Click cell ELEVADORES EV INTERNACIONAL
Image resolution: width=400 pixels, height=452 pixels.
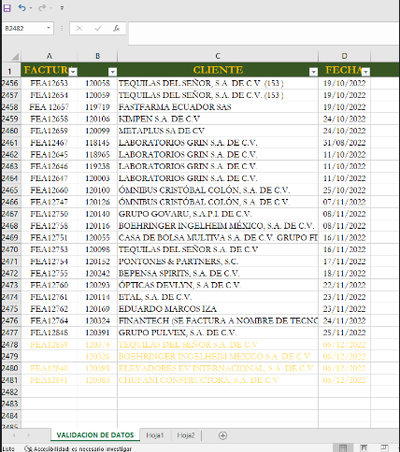(x=218, y=368)
